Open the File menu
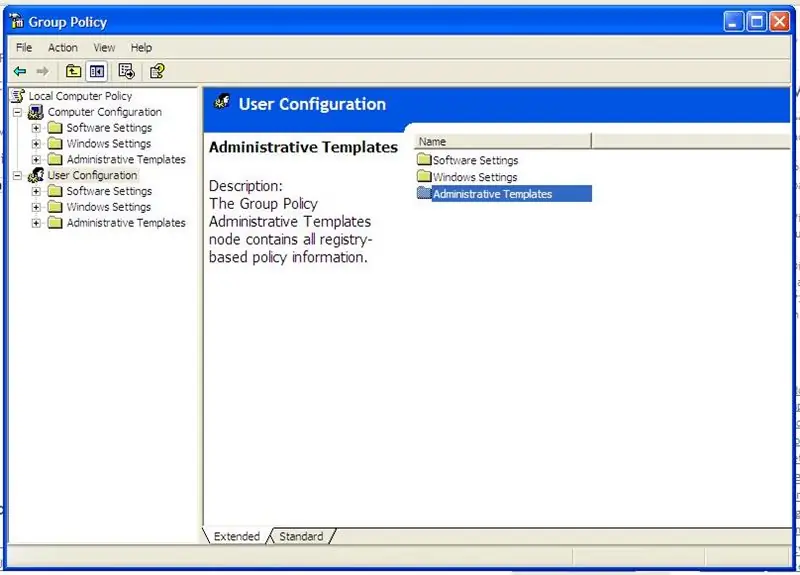This screenshot has width=800, height=575. [x=24, y=47]
